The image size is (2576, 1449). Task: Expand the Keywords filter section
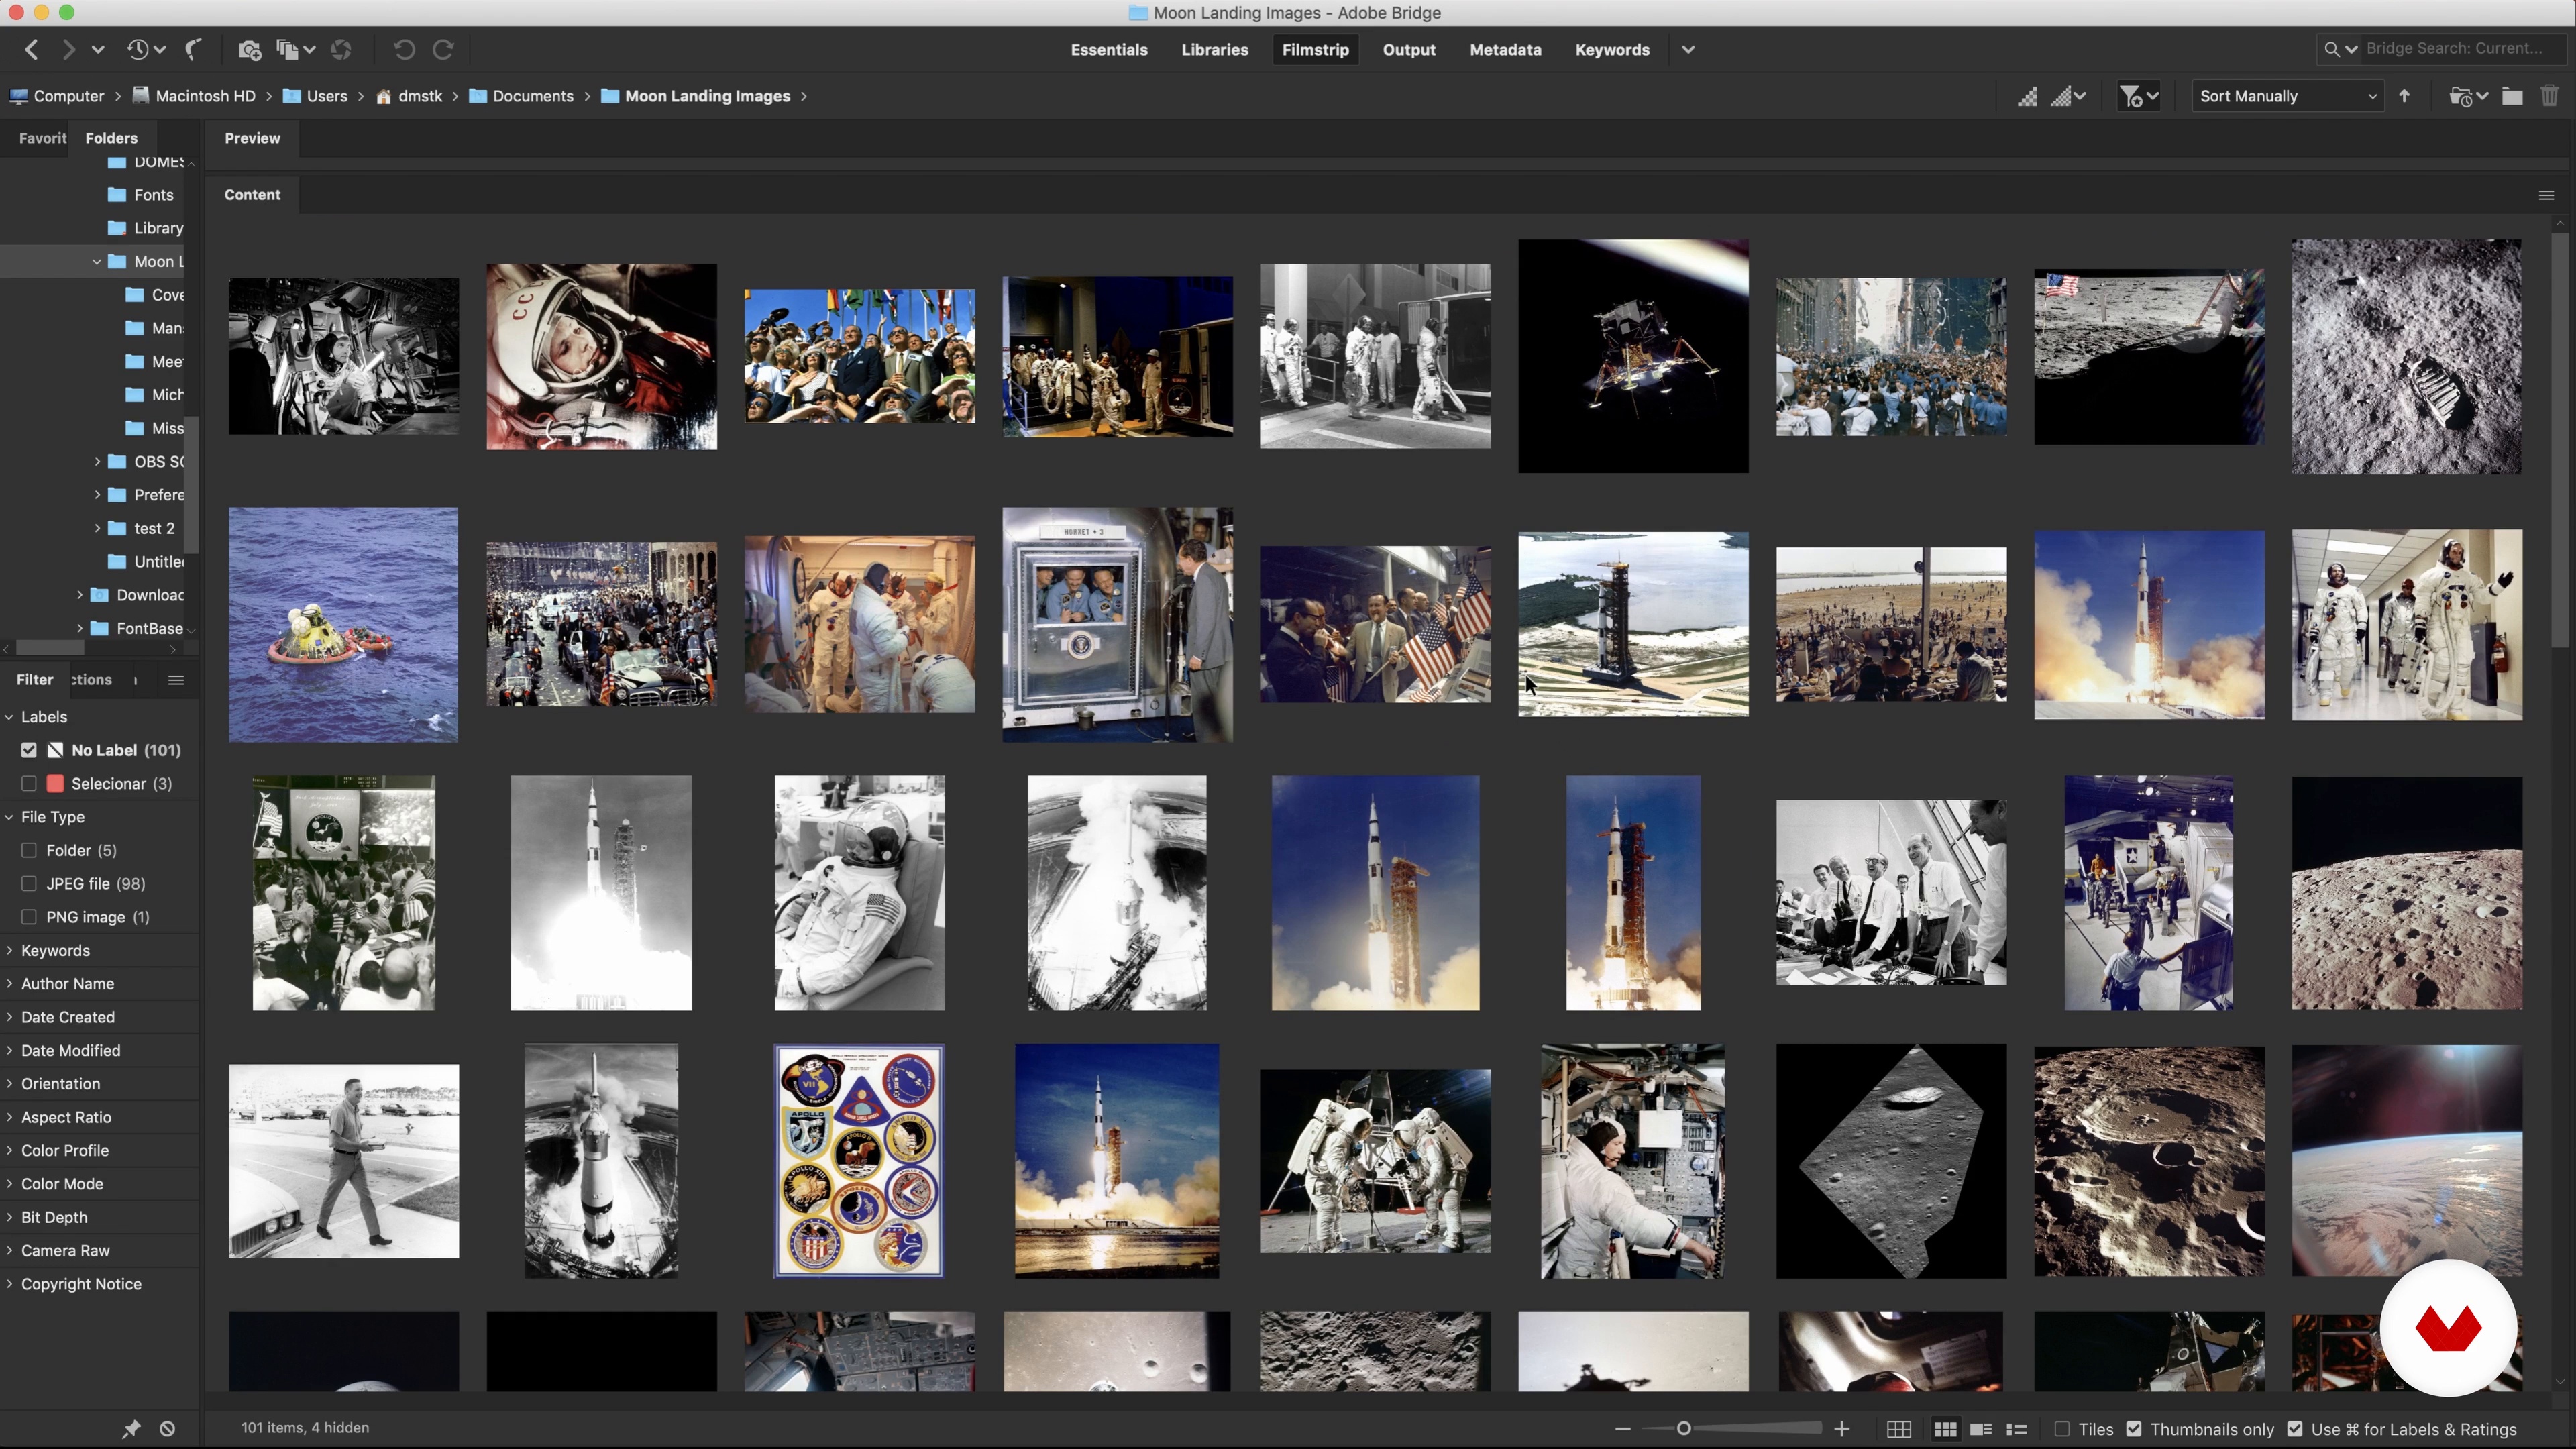click(55, 950)
